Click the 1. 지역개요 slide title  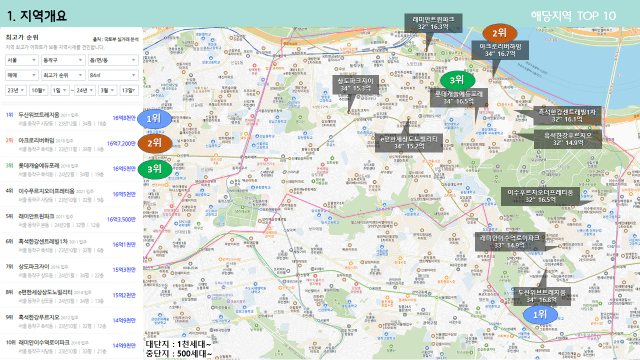click(x=36, y=16)
